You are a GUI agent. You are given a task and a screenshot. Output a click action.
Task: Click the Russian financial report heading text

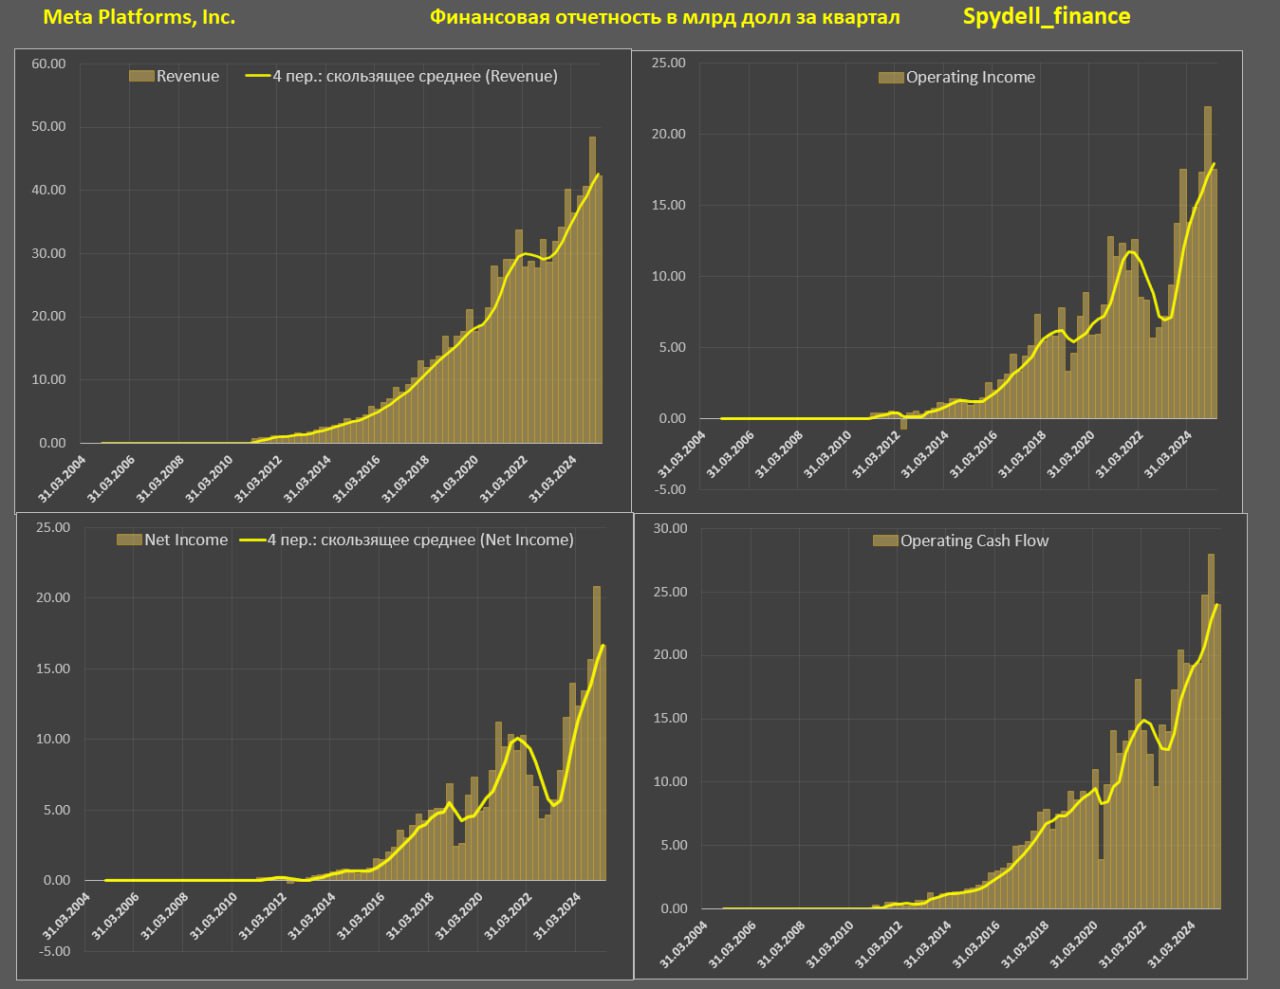coord(664,17)
